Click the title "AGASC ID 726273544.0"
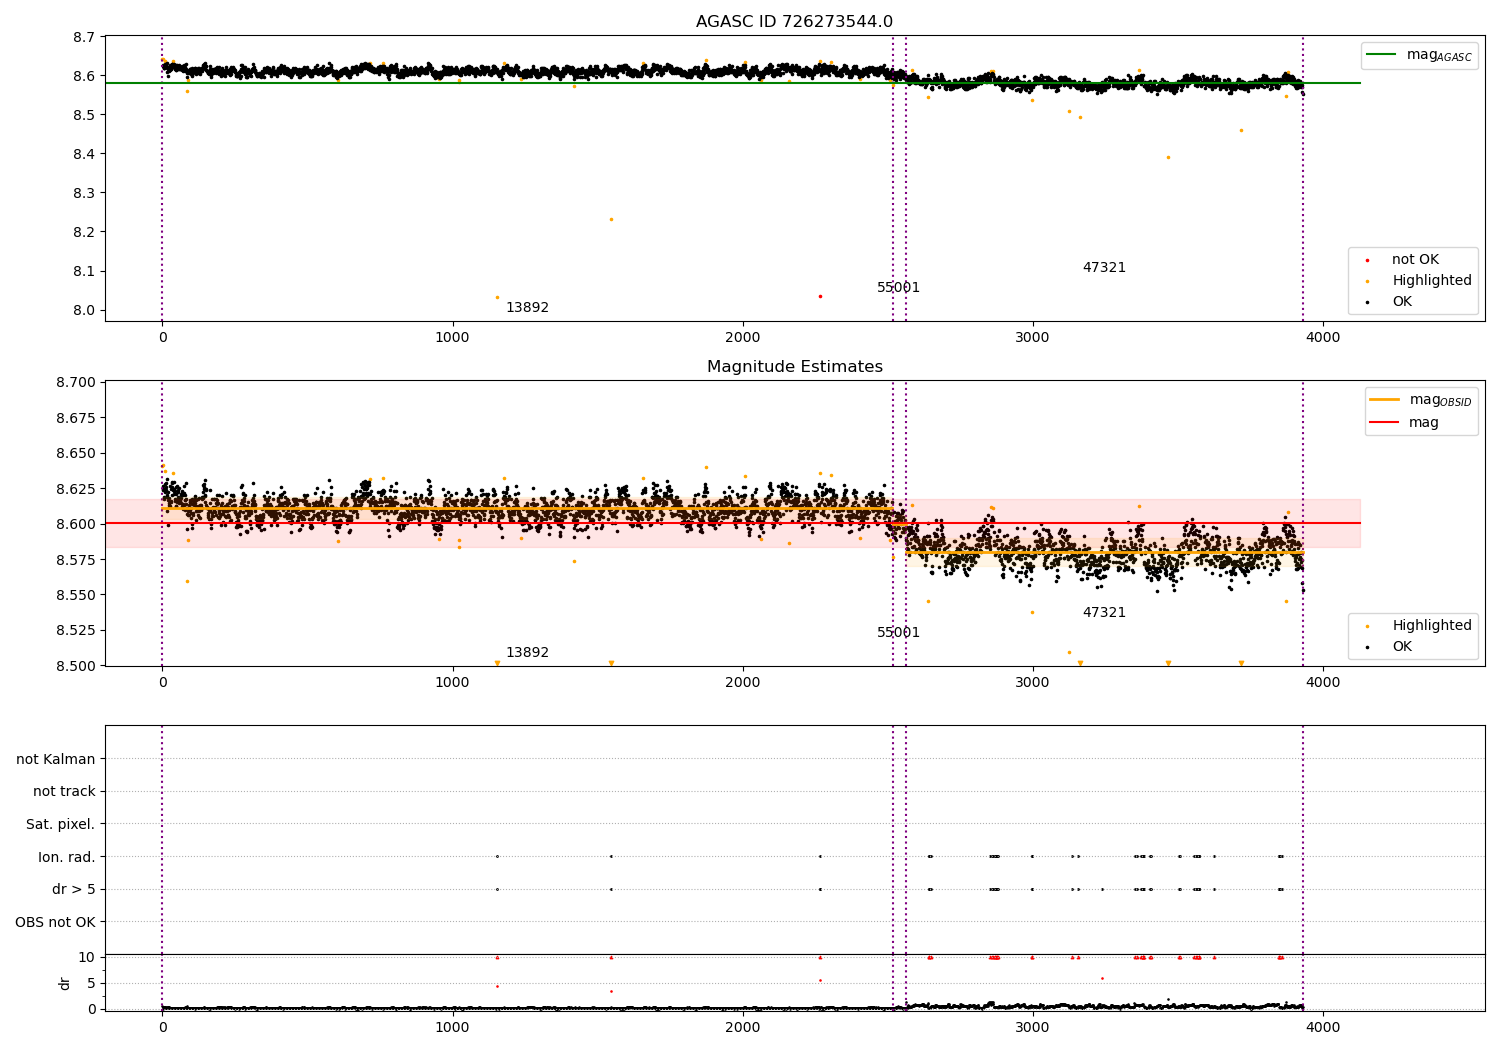 point(794,22)
